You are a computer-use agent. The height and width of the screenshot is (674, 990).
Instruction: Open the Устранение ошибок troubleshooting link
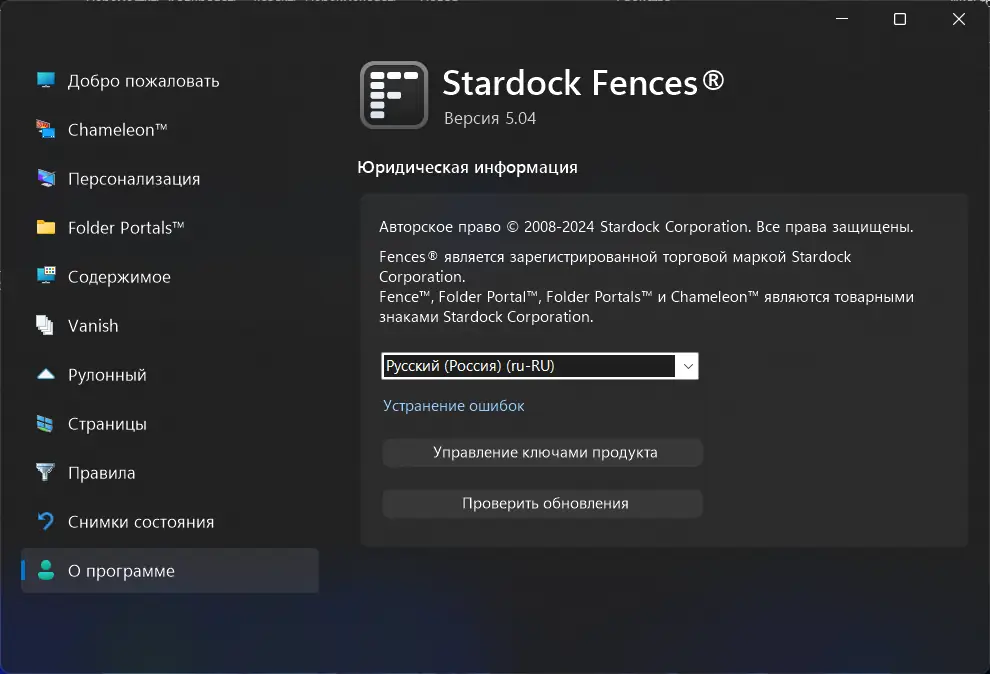pos(454,405)
